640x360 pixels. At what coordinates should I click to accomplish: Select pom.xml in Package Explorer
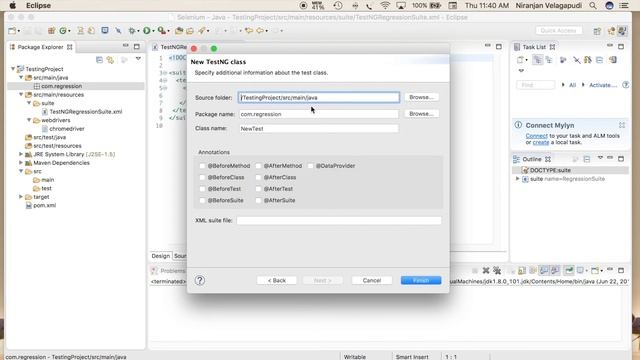point(44,205)
